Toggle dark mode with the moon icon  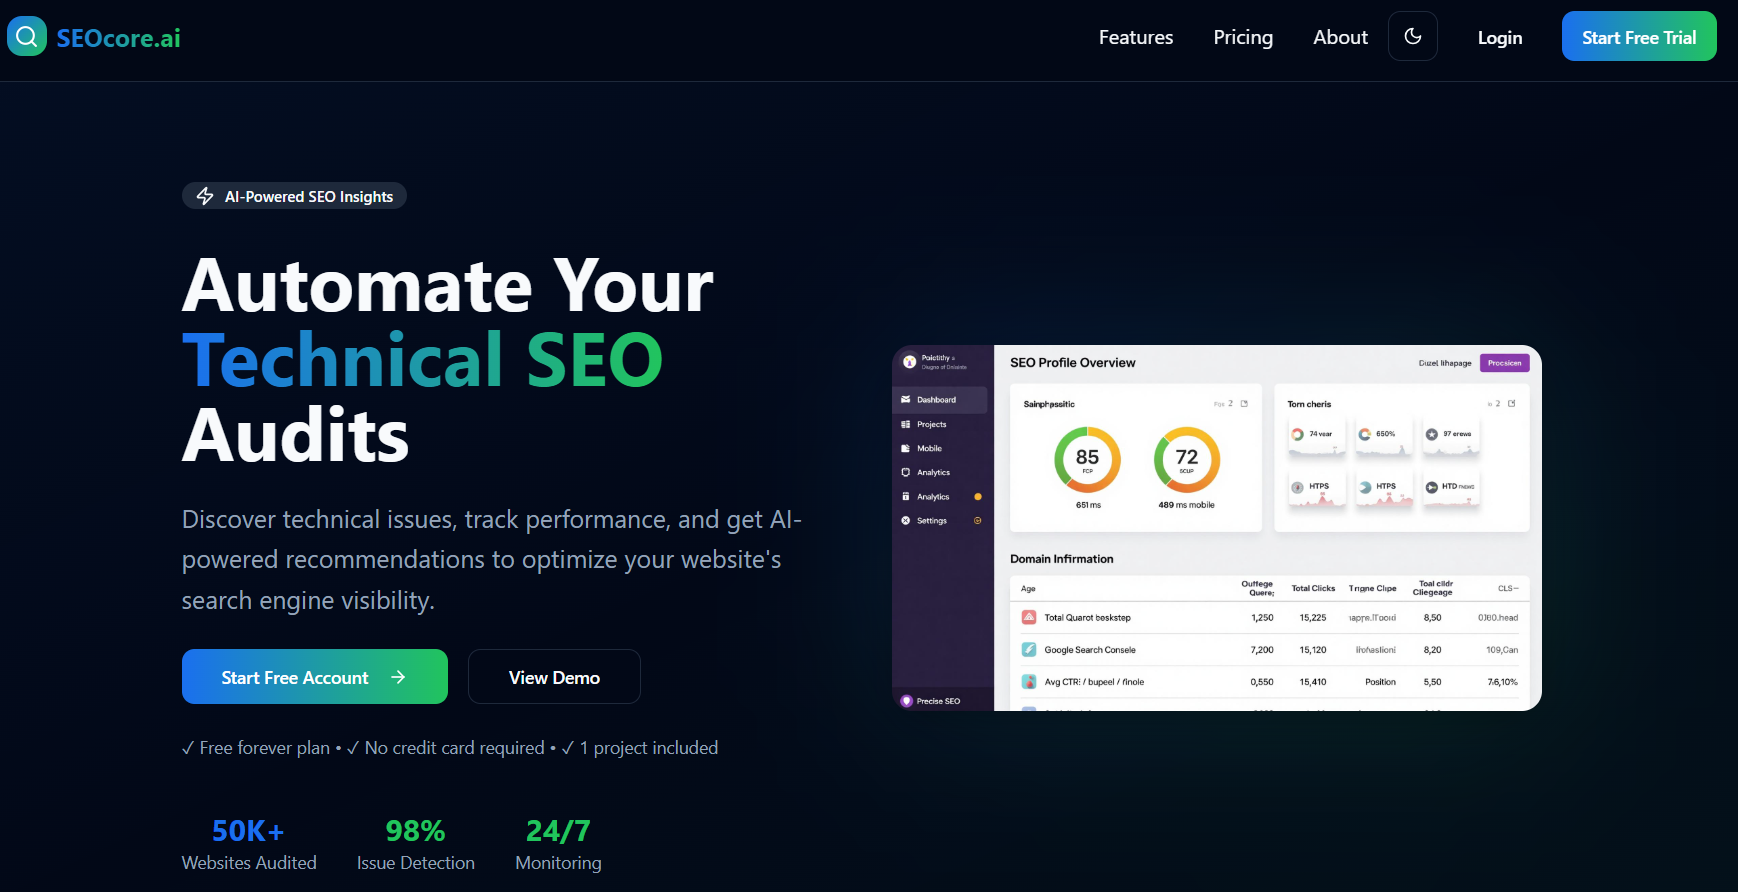click(1412, 37)
